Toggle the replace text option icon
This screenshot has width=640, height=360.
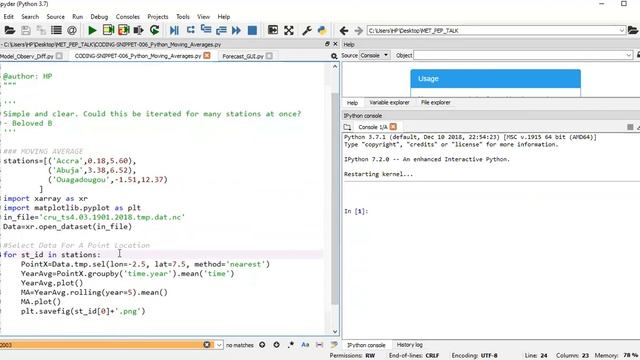pos(334,345)
